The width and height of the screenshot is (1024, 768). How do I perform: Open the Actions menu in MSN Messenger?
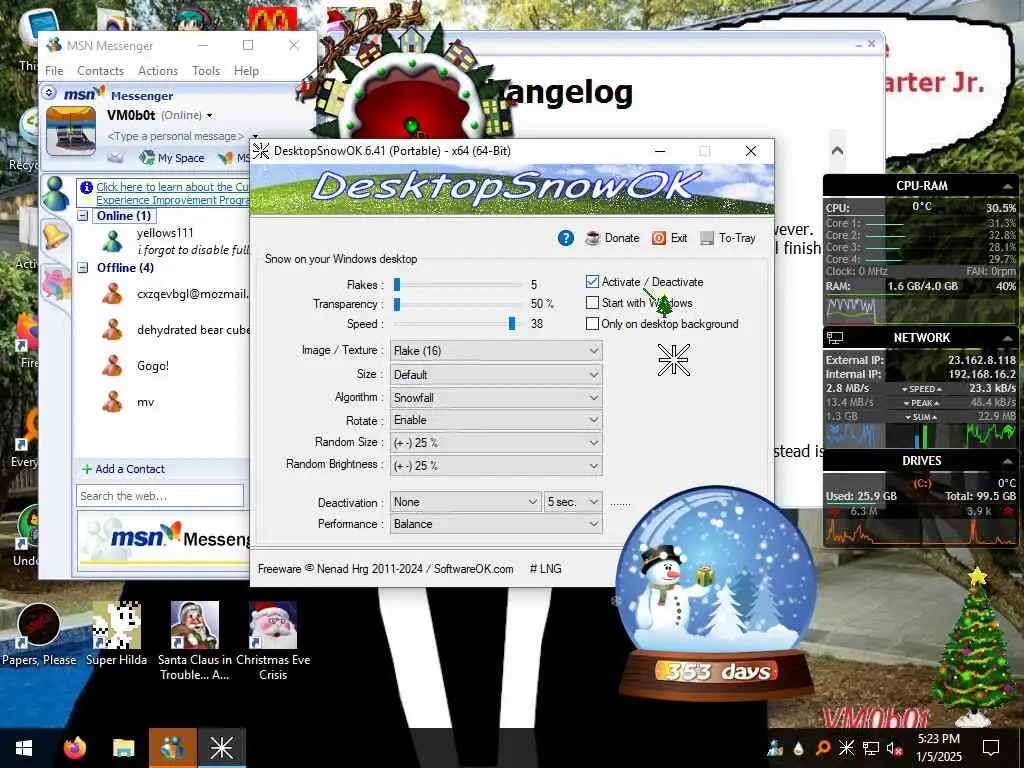click(157, 71)
